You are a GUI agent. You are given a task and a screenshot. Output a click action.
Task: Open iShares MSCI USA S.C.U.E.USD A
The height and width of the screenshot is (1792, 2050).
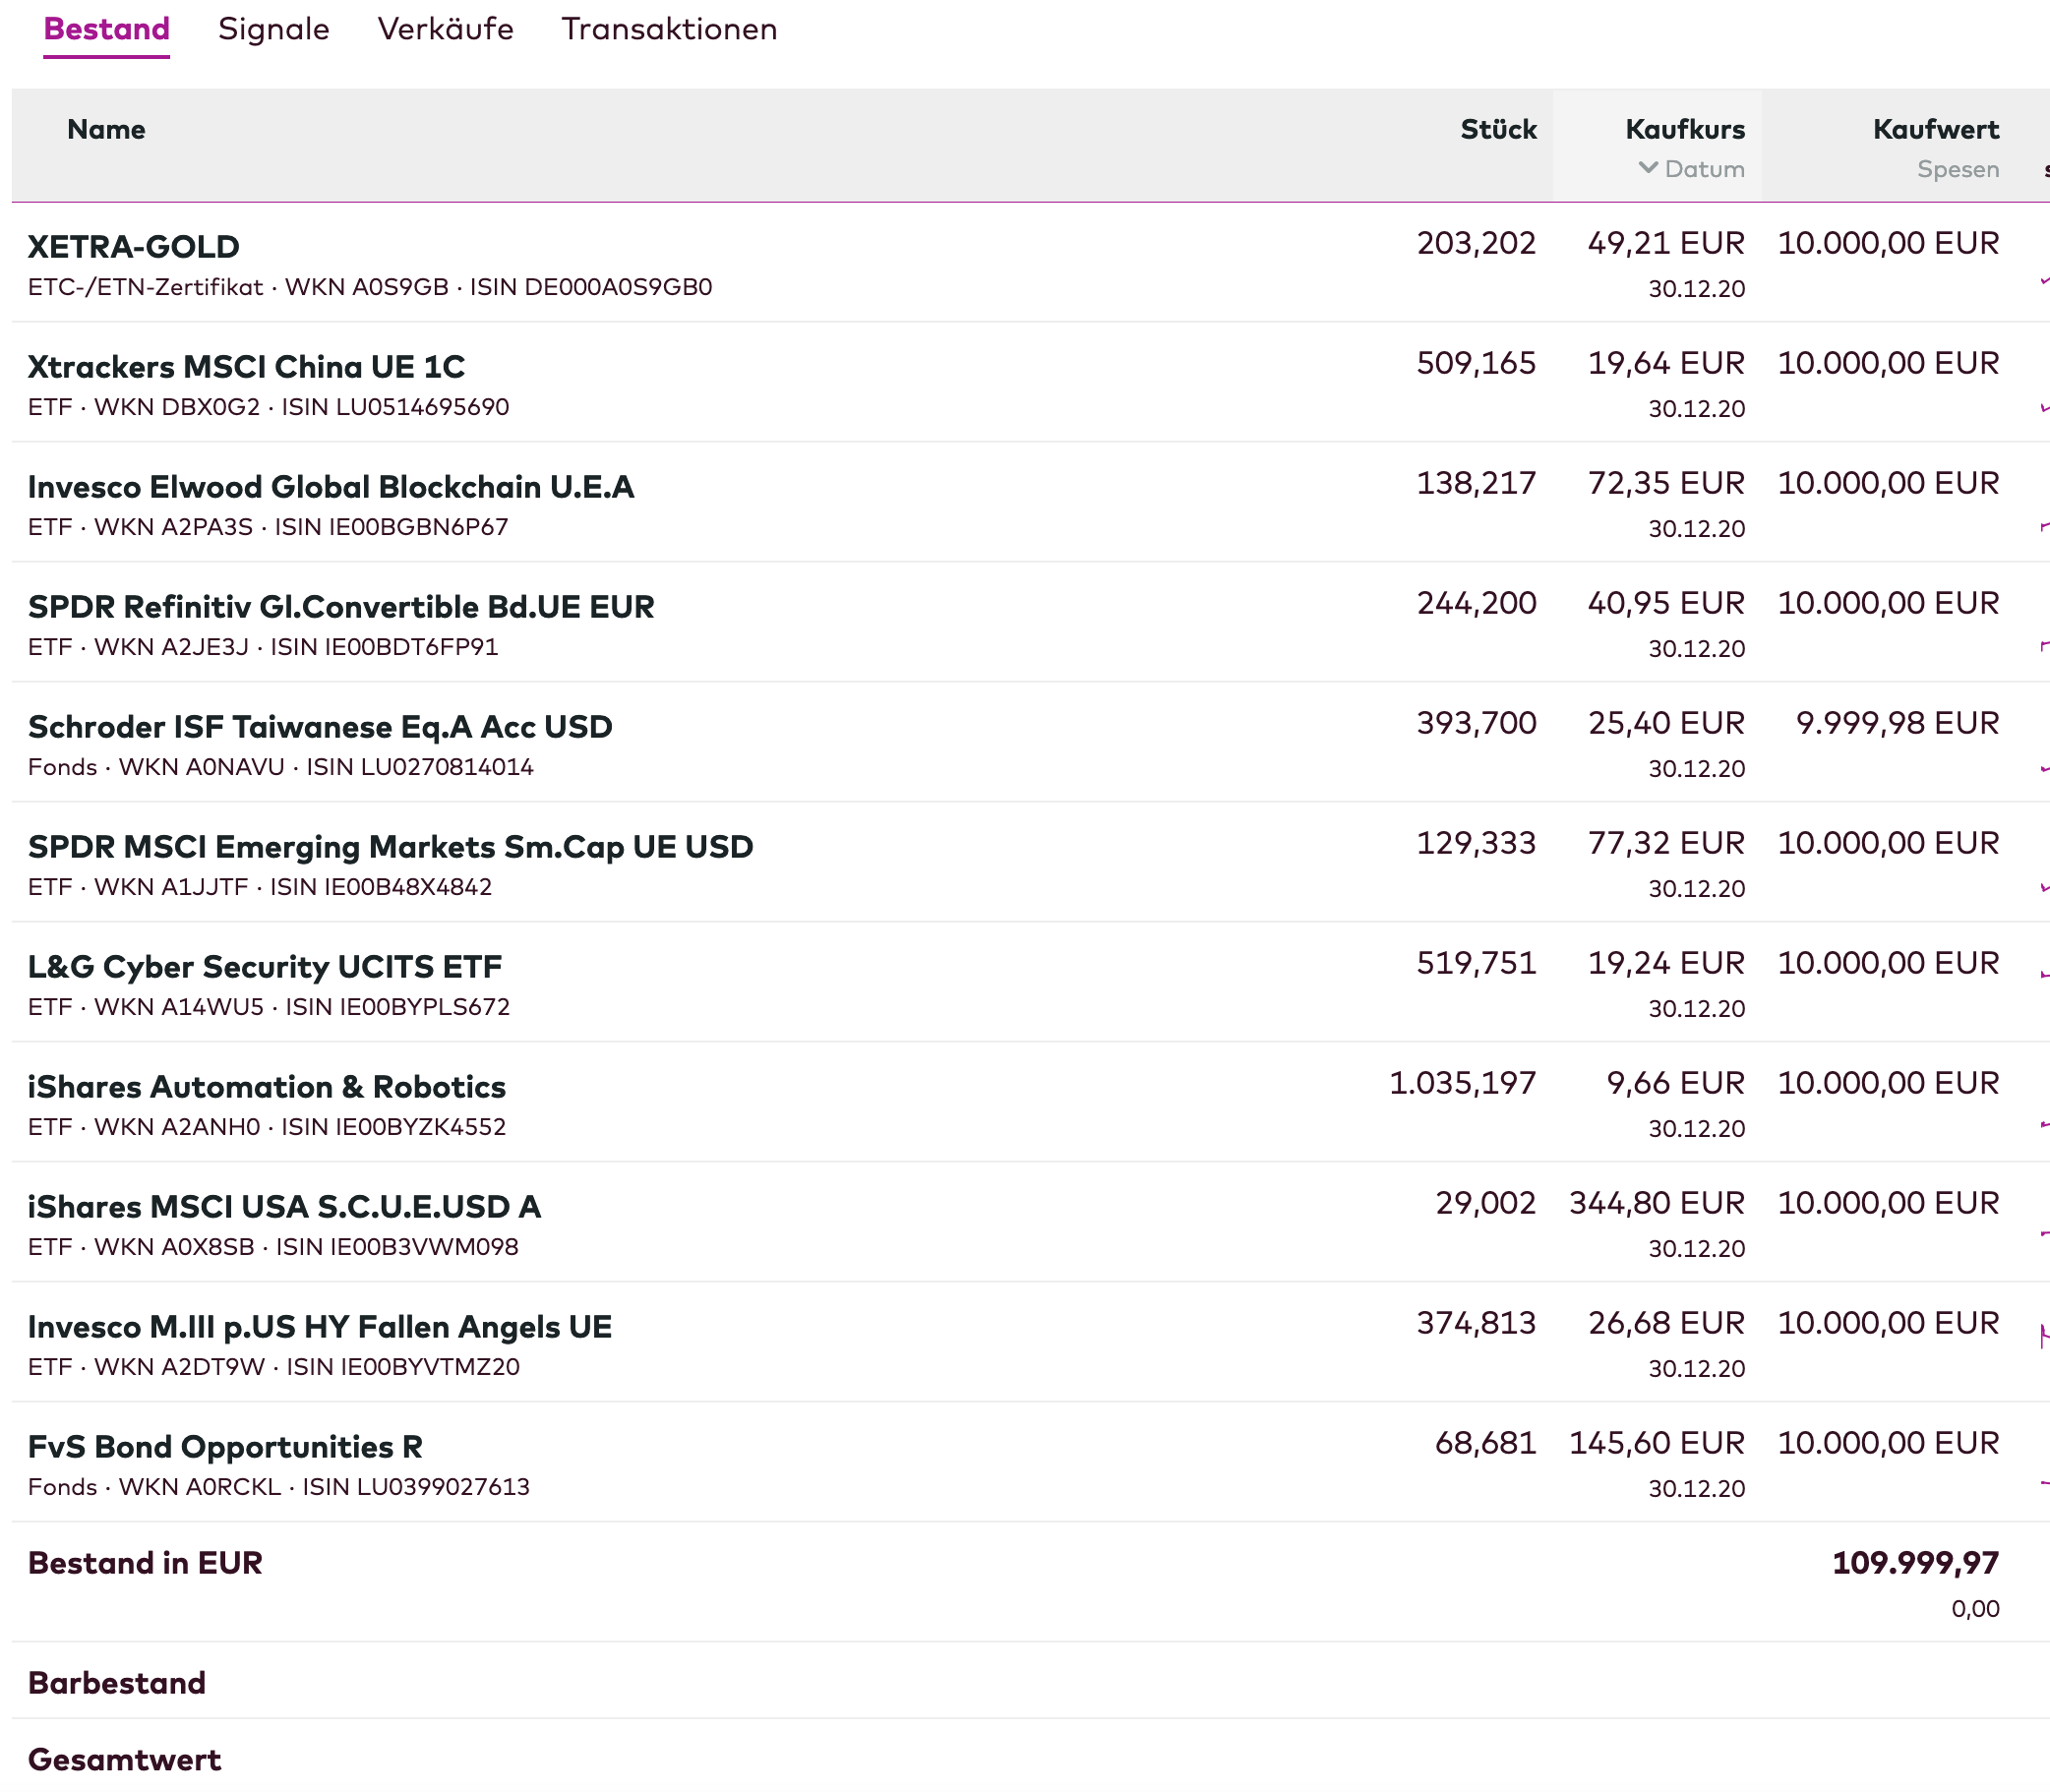(284, 1207)
